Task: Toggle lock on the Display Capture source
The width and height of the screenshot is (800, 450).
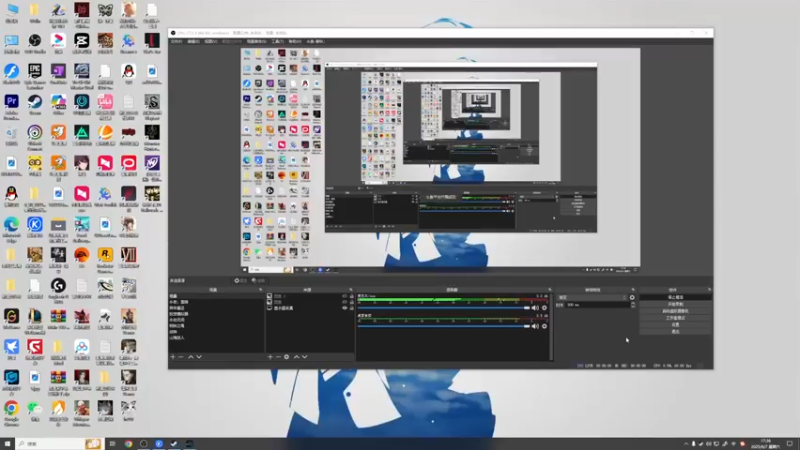Action: 352,308
